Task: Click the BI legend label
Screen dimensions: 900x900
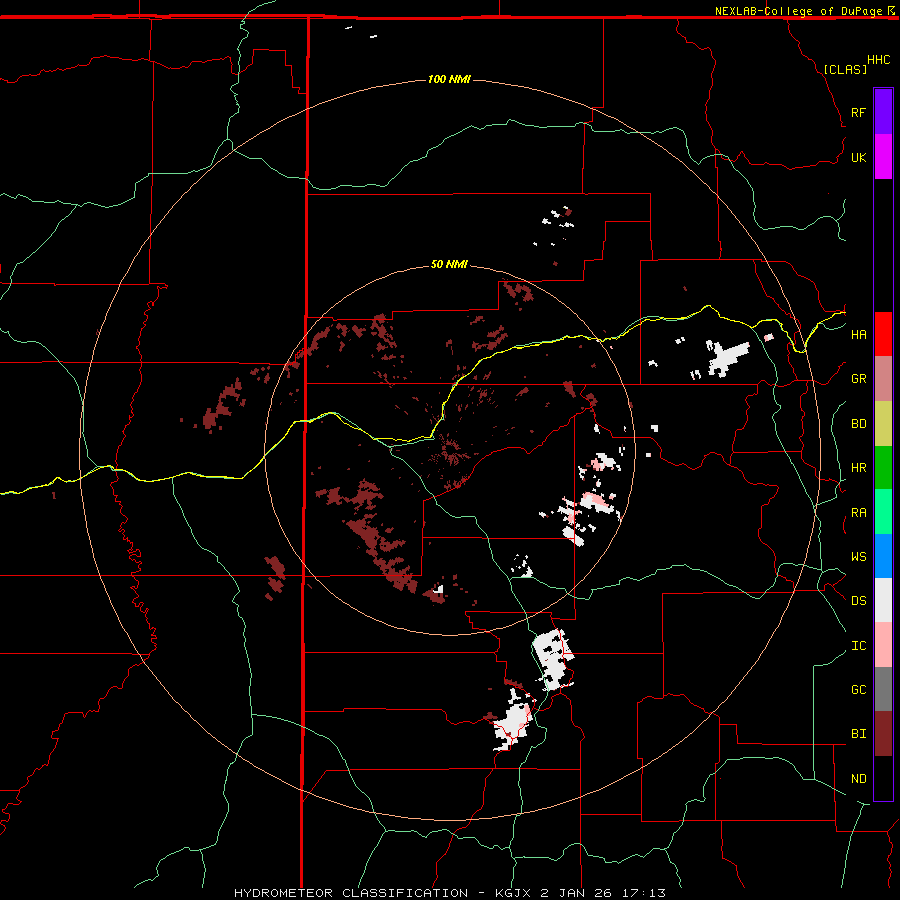Action: pos(858,734)
